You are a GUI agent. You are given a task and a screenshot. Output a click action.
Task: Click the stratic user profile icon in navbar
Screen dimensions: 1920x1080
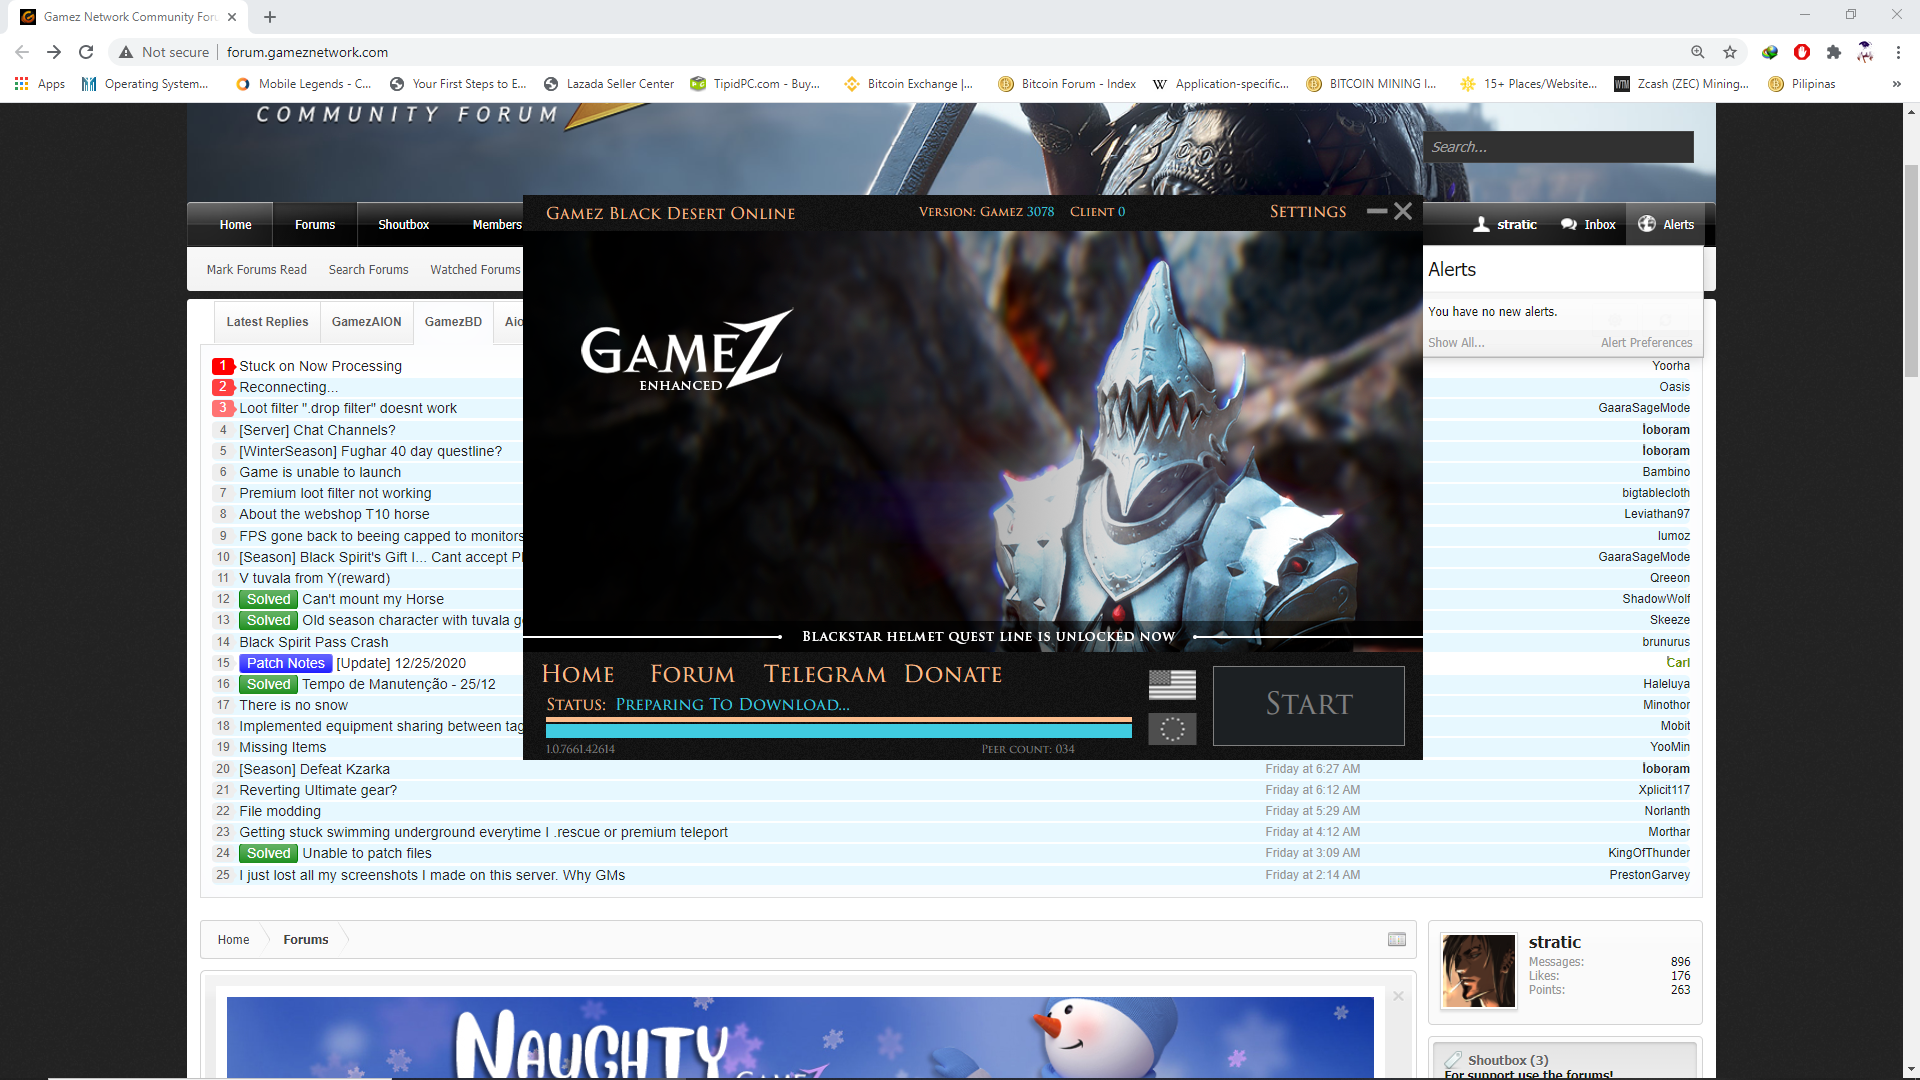(1481, 224)
